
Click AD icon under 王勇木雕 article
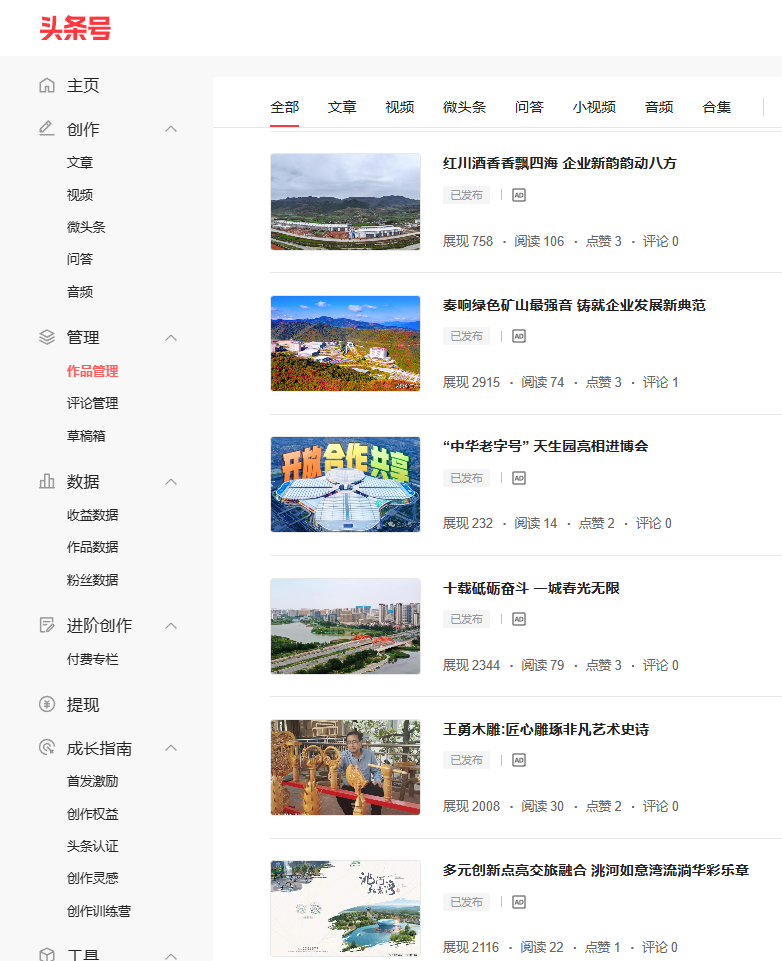519,760
